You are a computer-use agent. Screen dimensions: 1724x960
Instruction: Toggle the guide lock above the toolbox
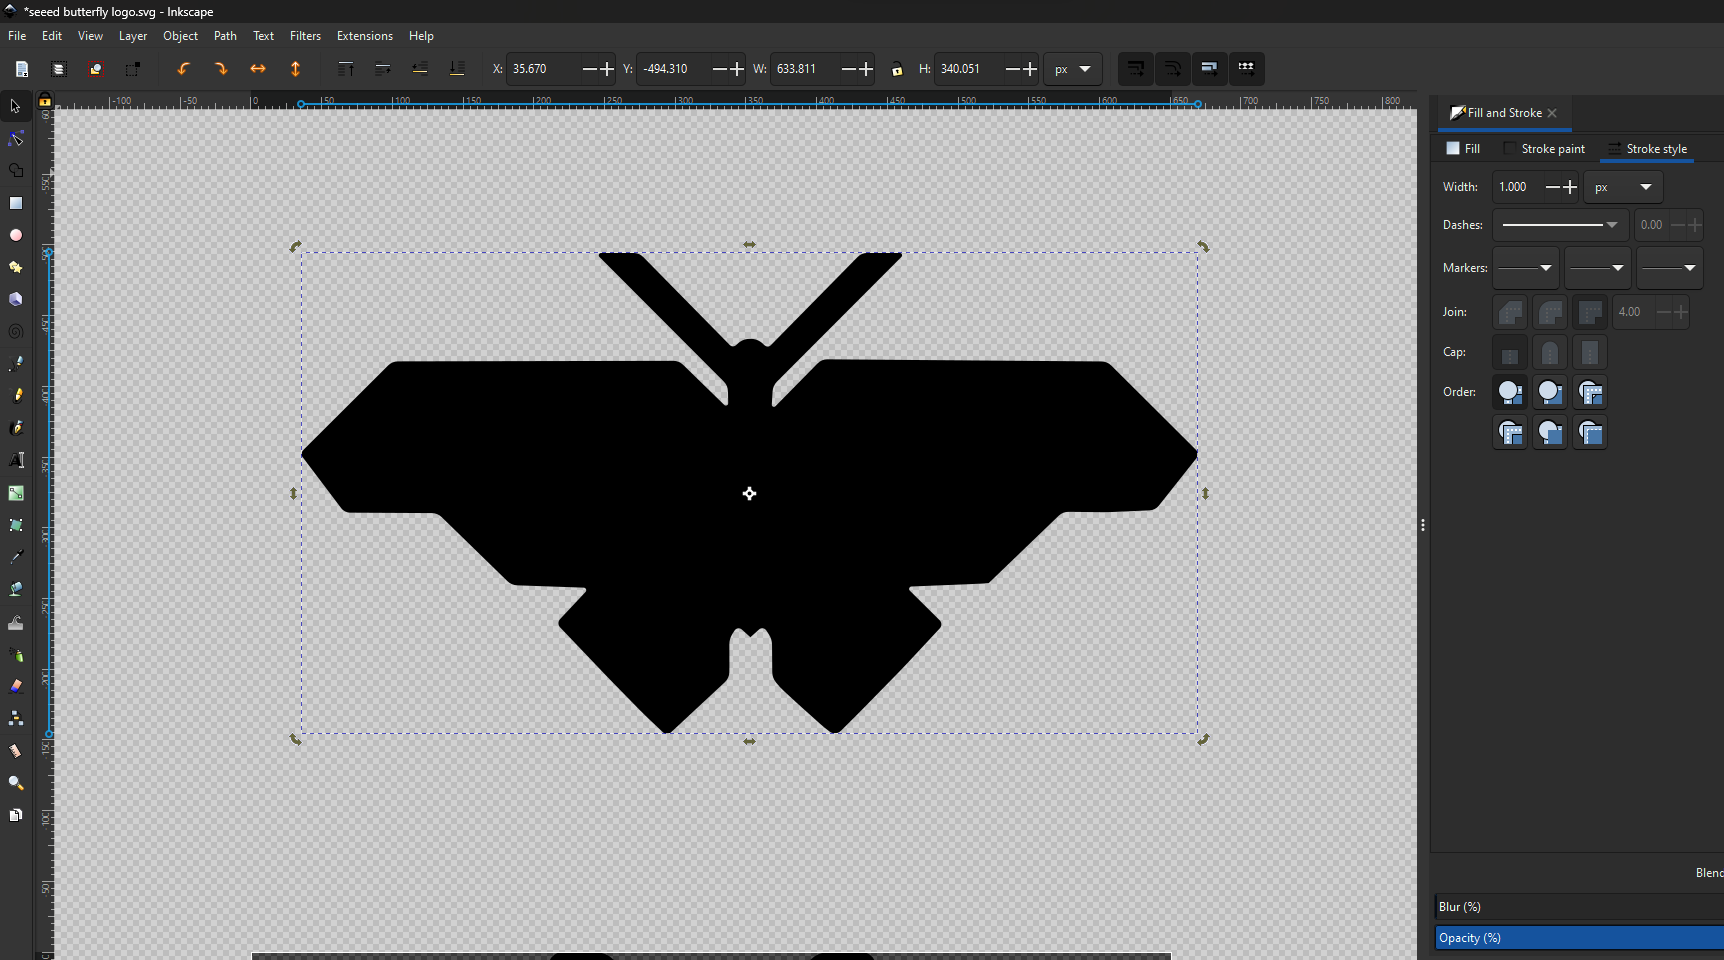coord(45,100)
